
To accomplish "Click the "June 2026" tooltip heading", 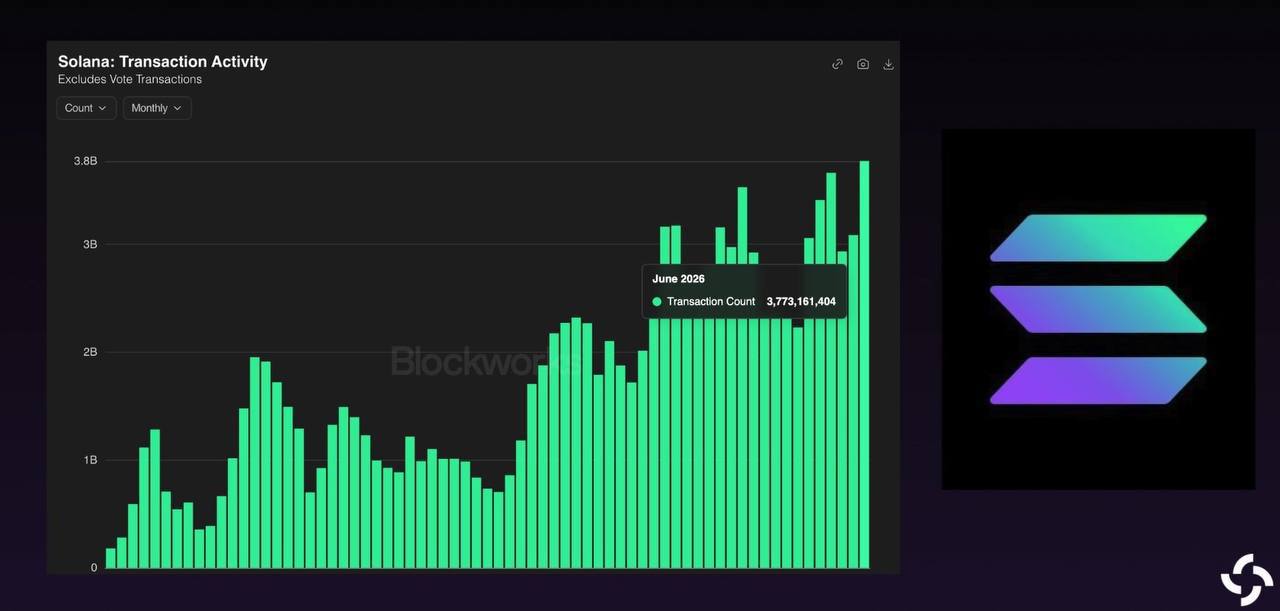I will pyautogui.click(x=679, y=279).
